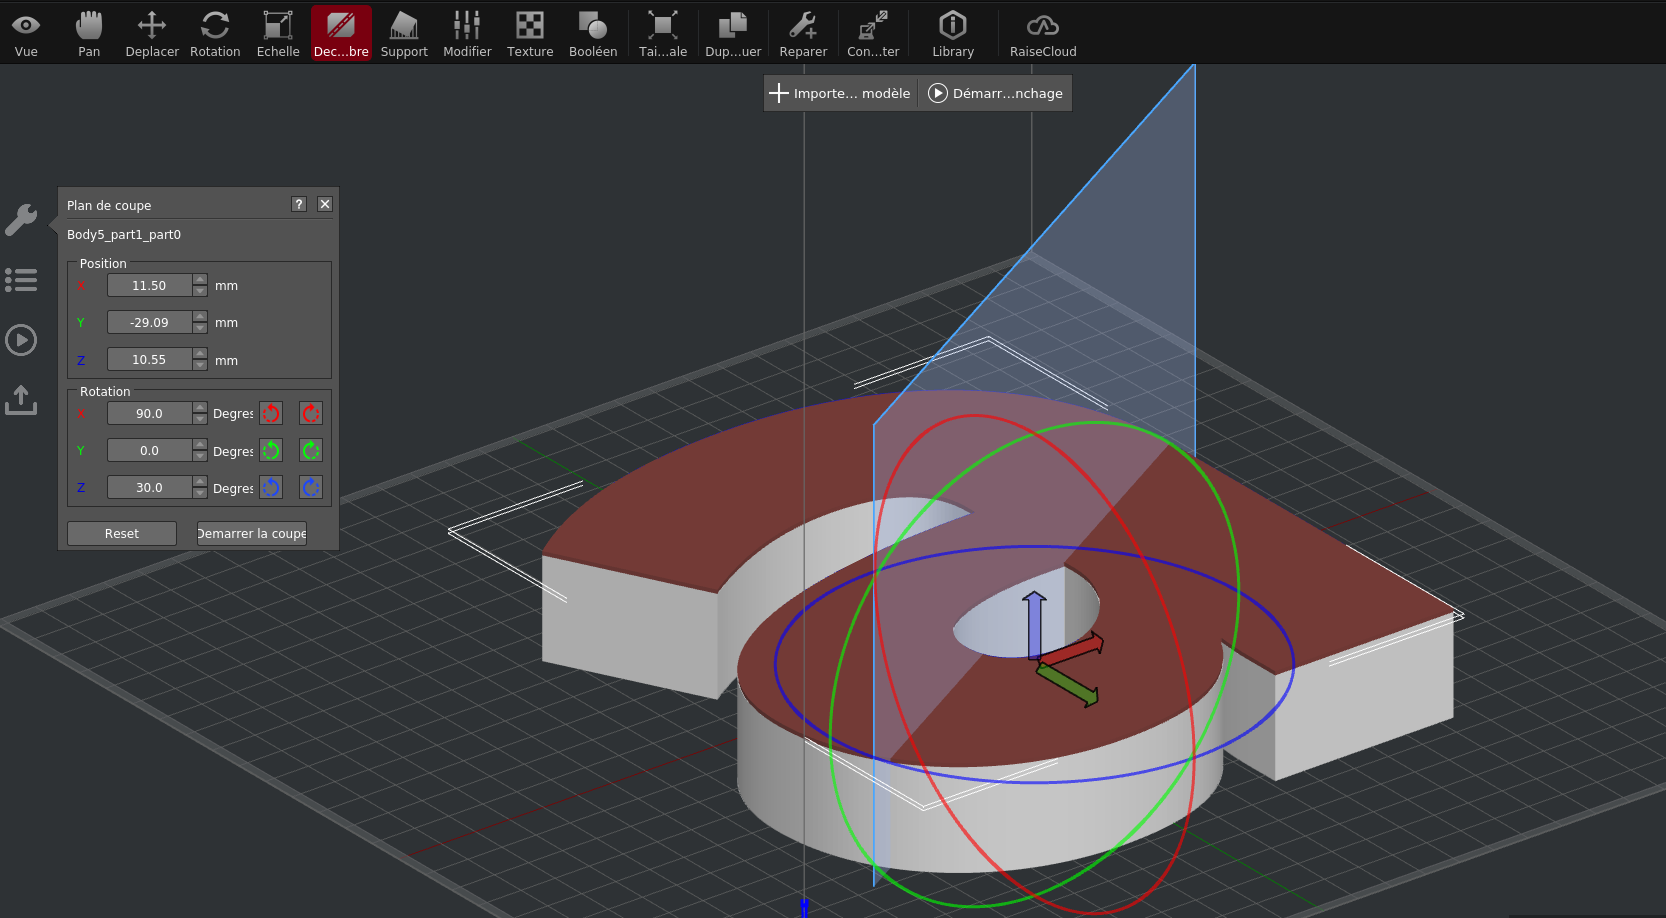The image size is (1666, 918).
Task: Rotate X clockwise with red arrow
Action: click(x=311, y=413)
